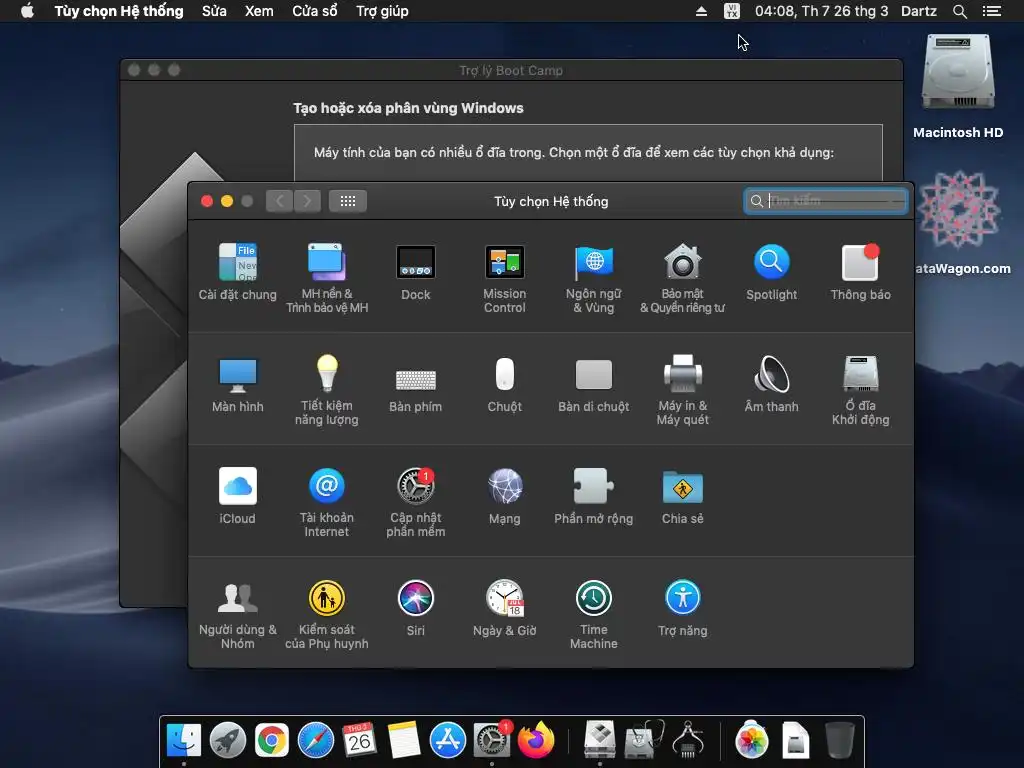Focus the Tìm kiếm search field

tap(826, 201)
